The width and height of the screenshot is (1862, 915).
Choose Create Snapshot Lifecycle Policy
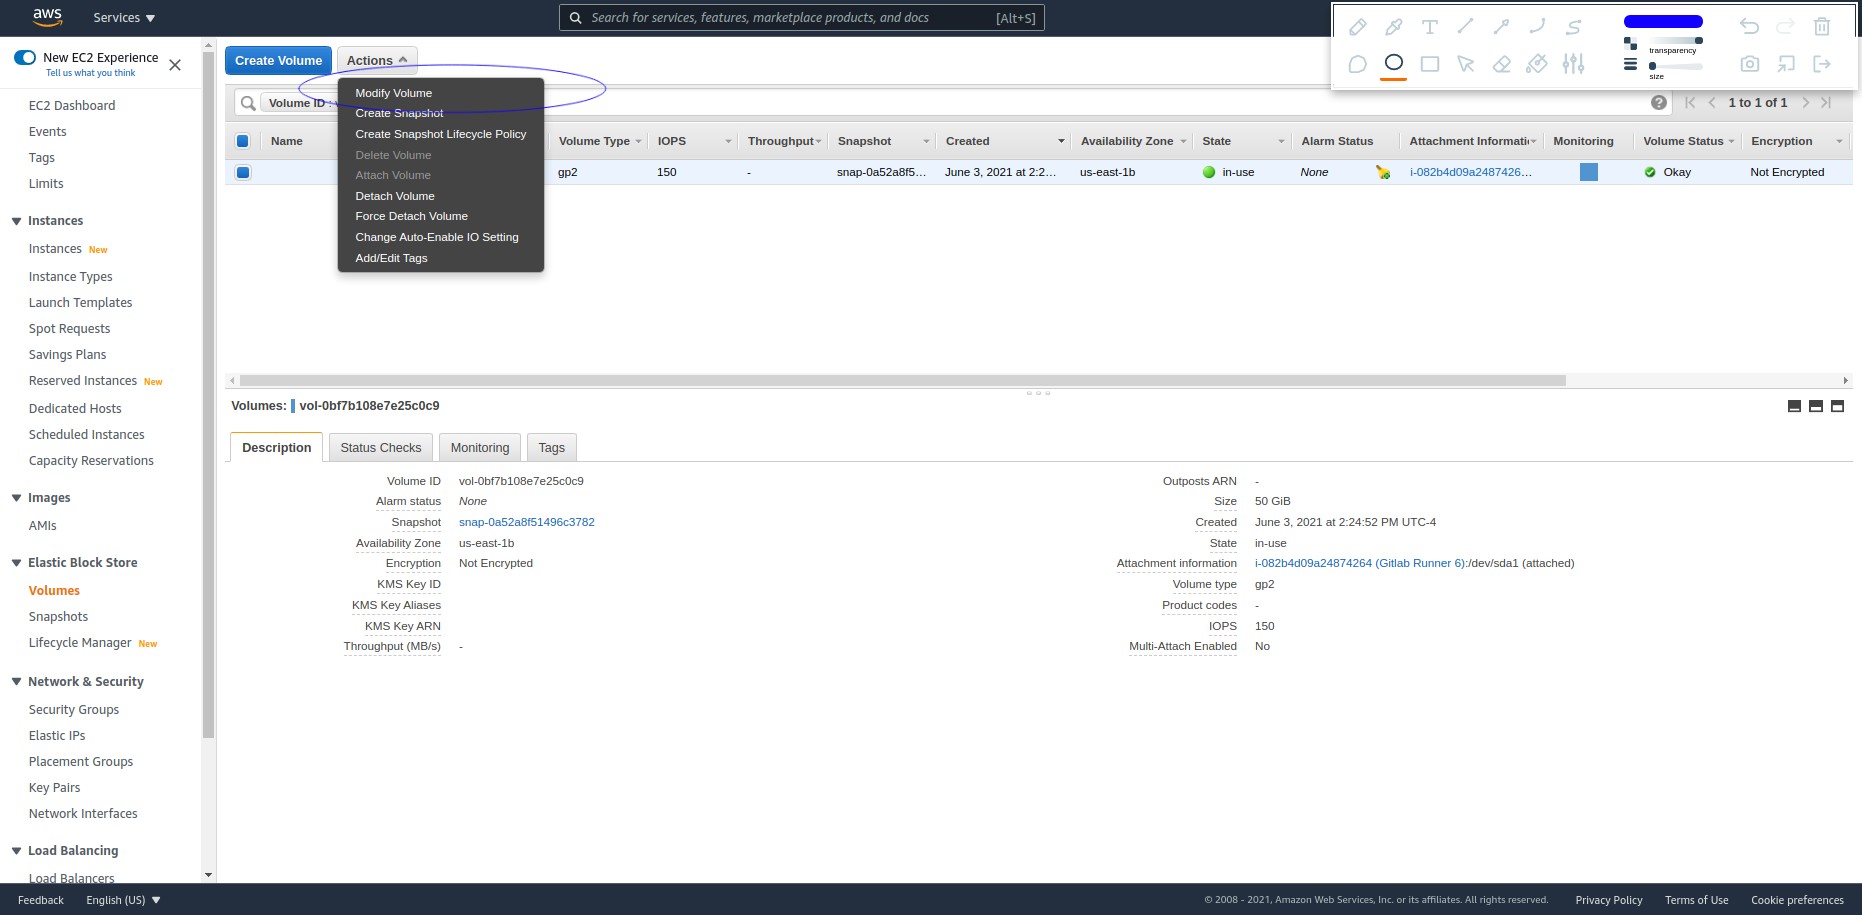441,134
